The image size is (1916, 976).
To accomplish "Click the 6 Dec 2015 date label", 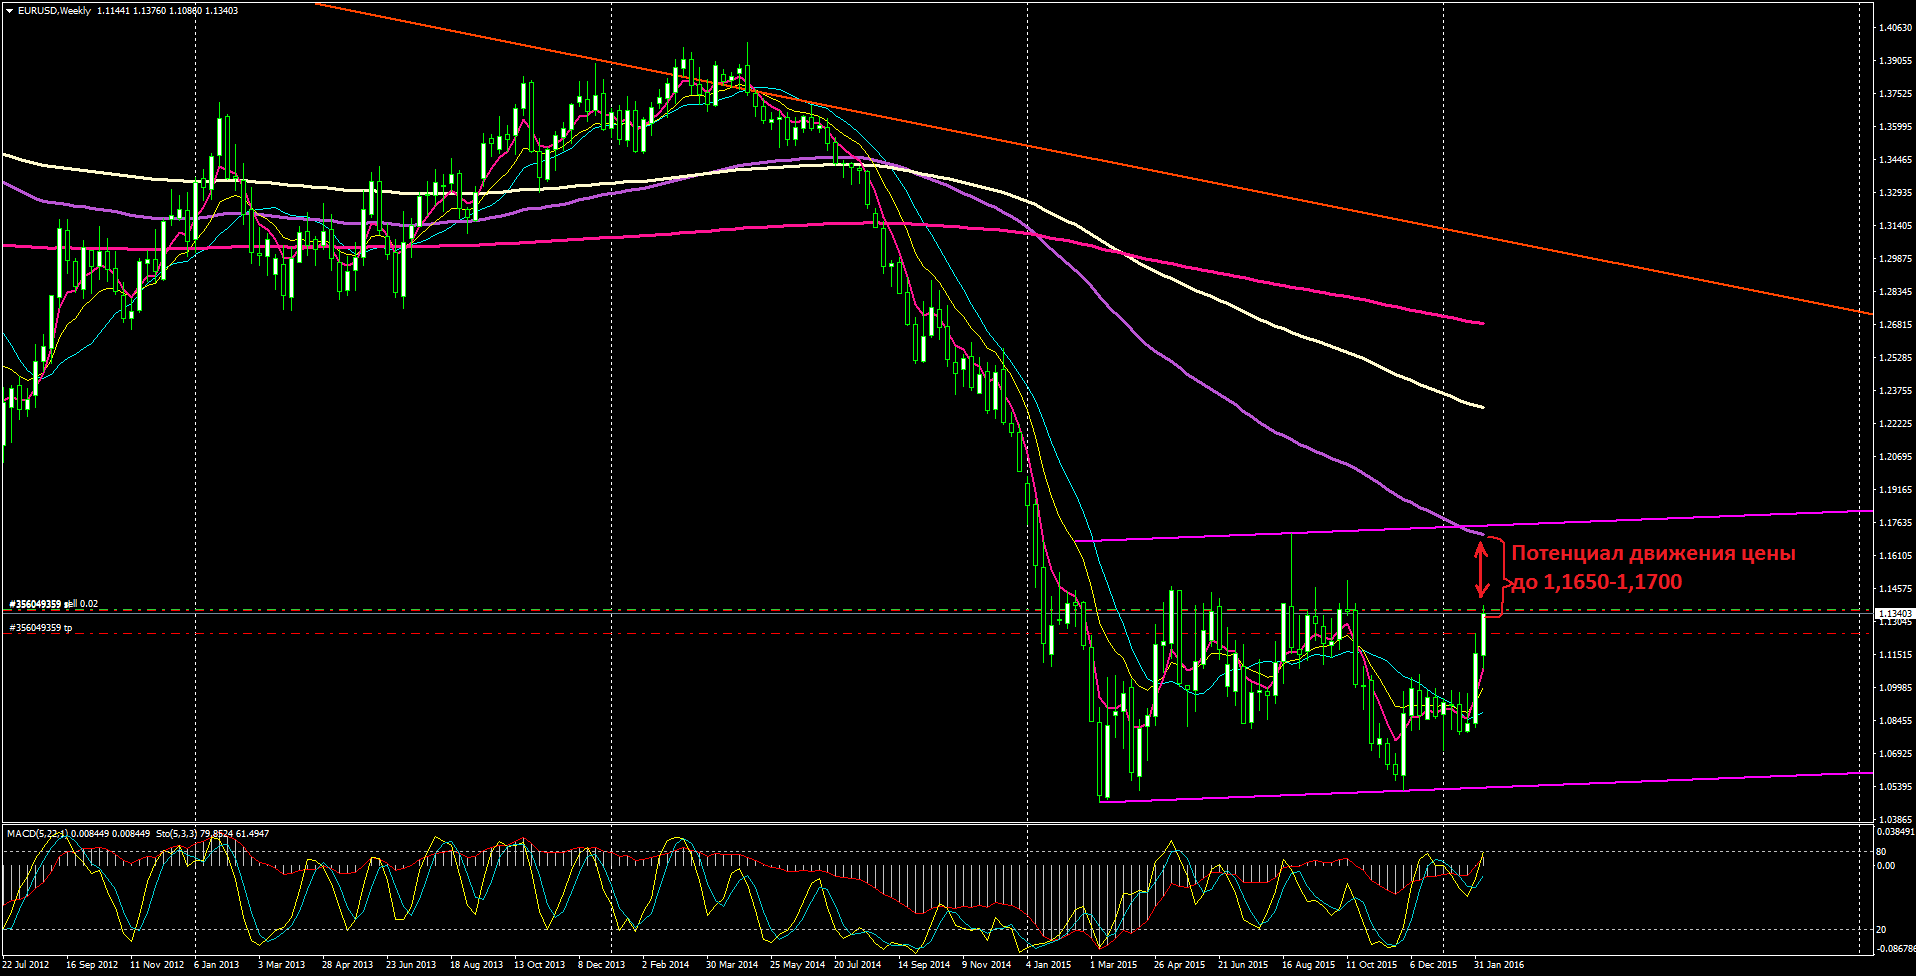I will 1434,965.
